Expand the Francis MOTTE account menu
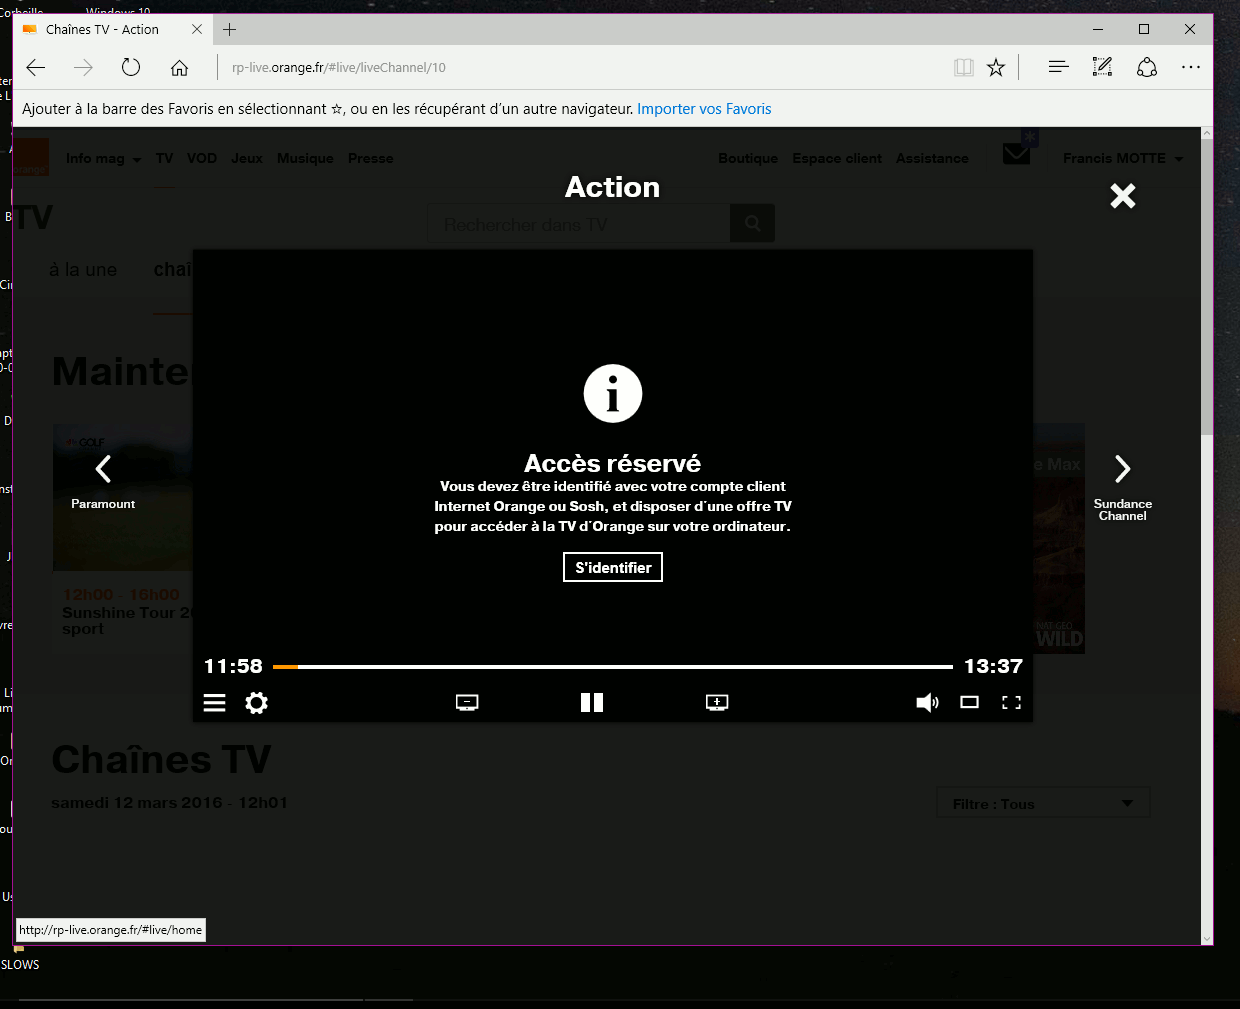The height and width of the screenshot is (1009, 1240). click(x=1123, y=158)
